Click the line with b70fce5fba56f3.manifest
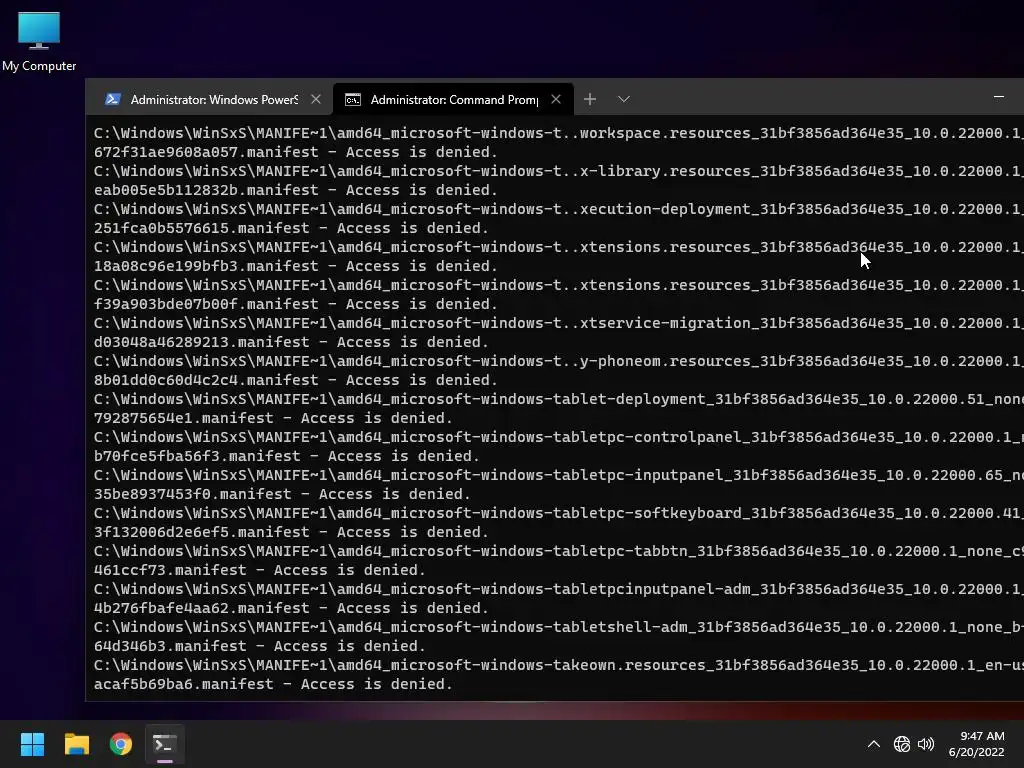1024x768 pixels. pyautogui.click(x=286, y=456)
